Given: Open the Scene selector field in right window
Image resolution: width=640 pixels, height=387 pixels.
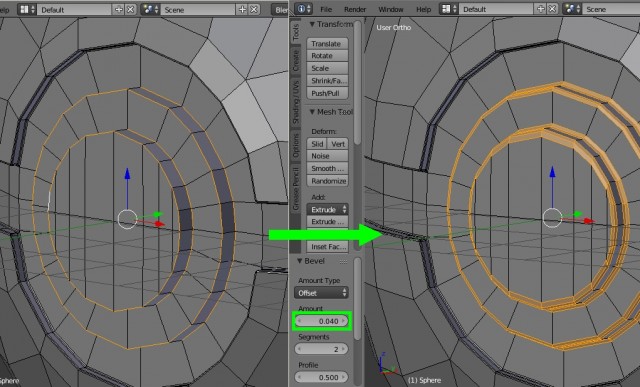Looking at the screenshot, I should click(x=611, y=9).
